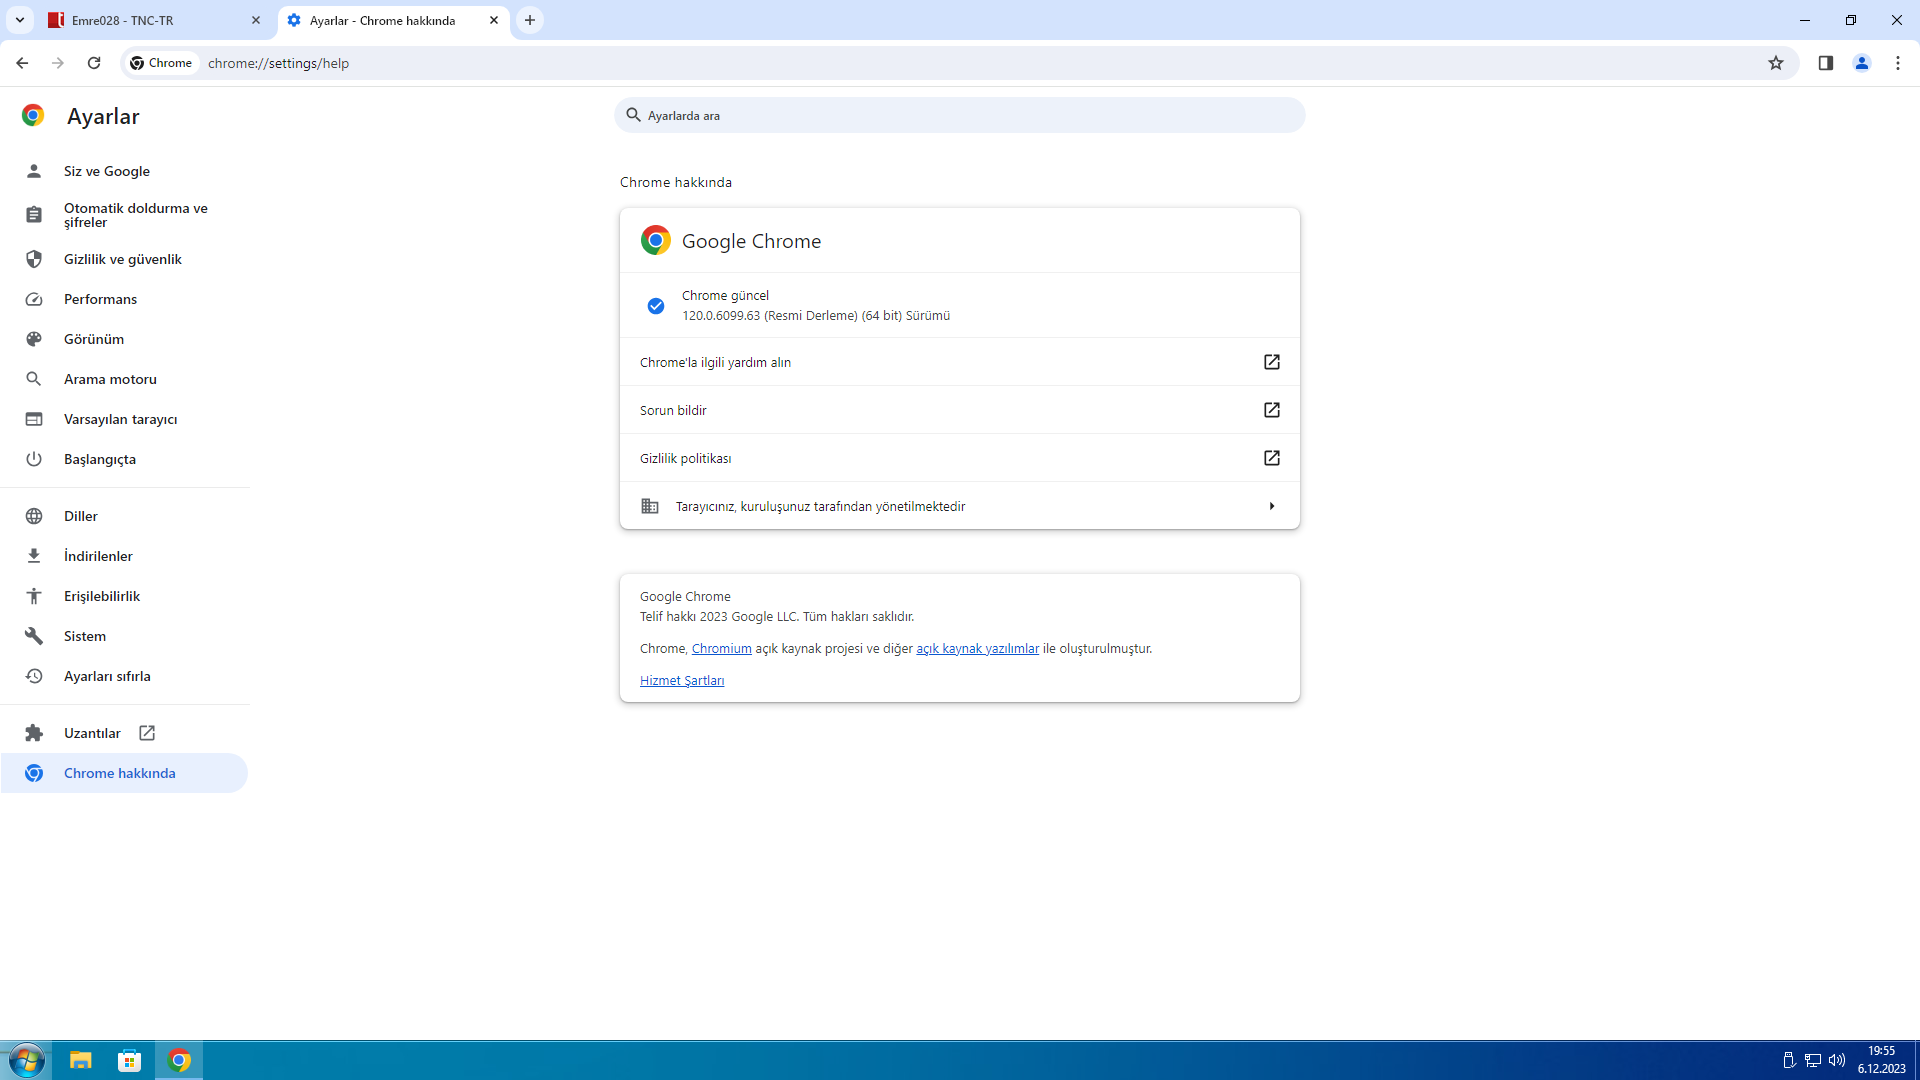
Task: Click external link icon beside Uzantılar
Action: click(x=147, y=733)
